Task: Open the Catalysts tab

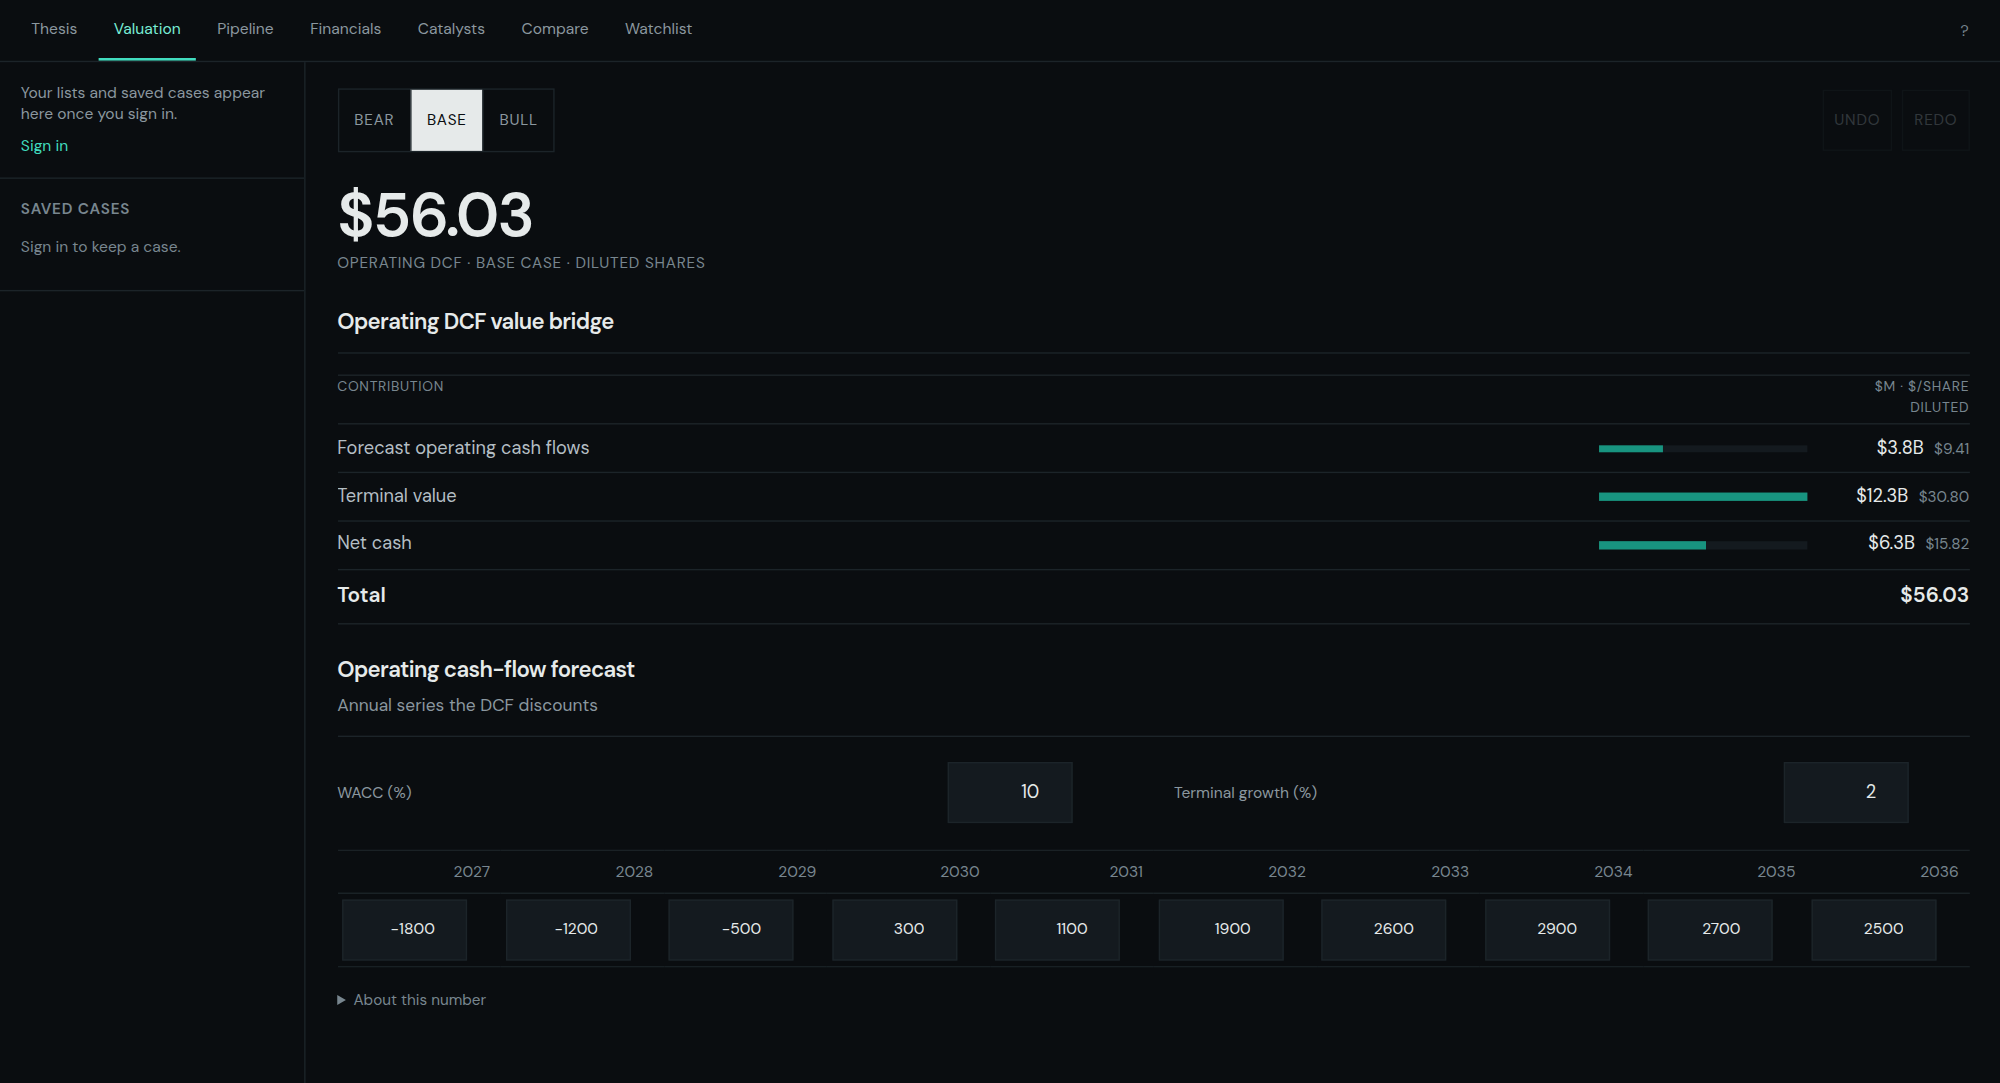Action: 451,29
